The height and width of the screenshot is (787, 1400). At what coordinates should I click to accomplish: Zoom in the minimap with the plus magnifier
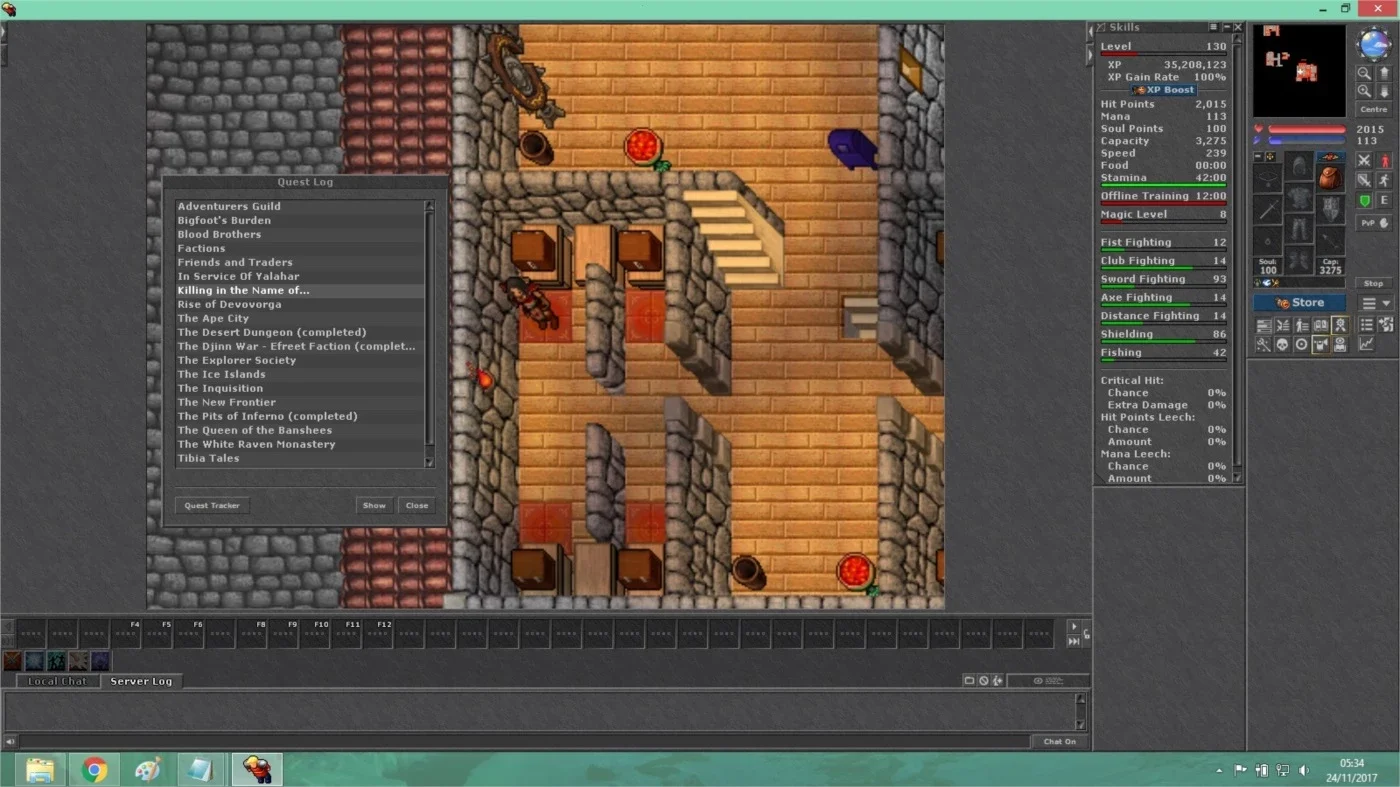click(1364, 90)
